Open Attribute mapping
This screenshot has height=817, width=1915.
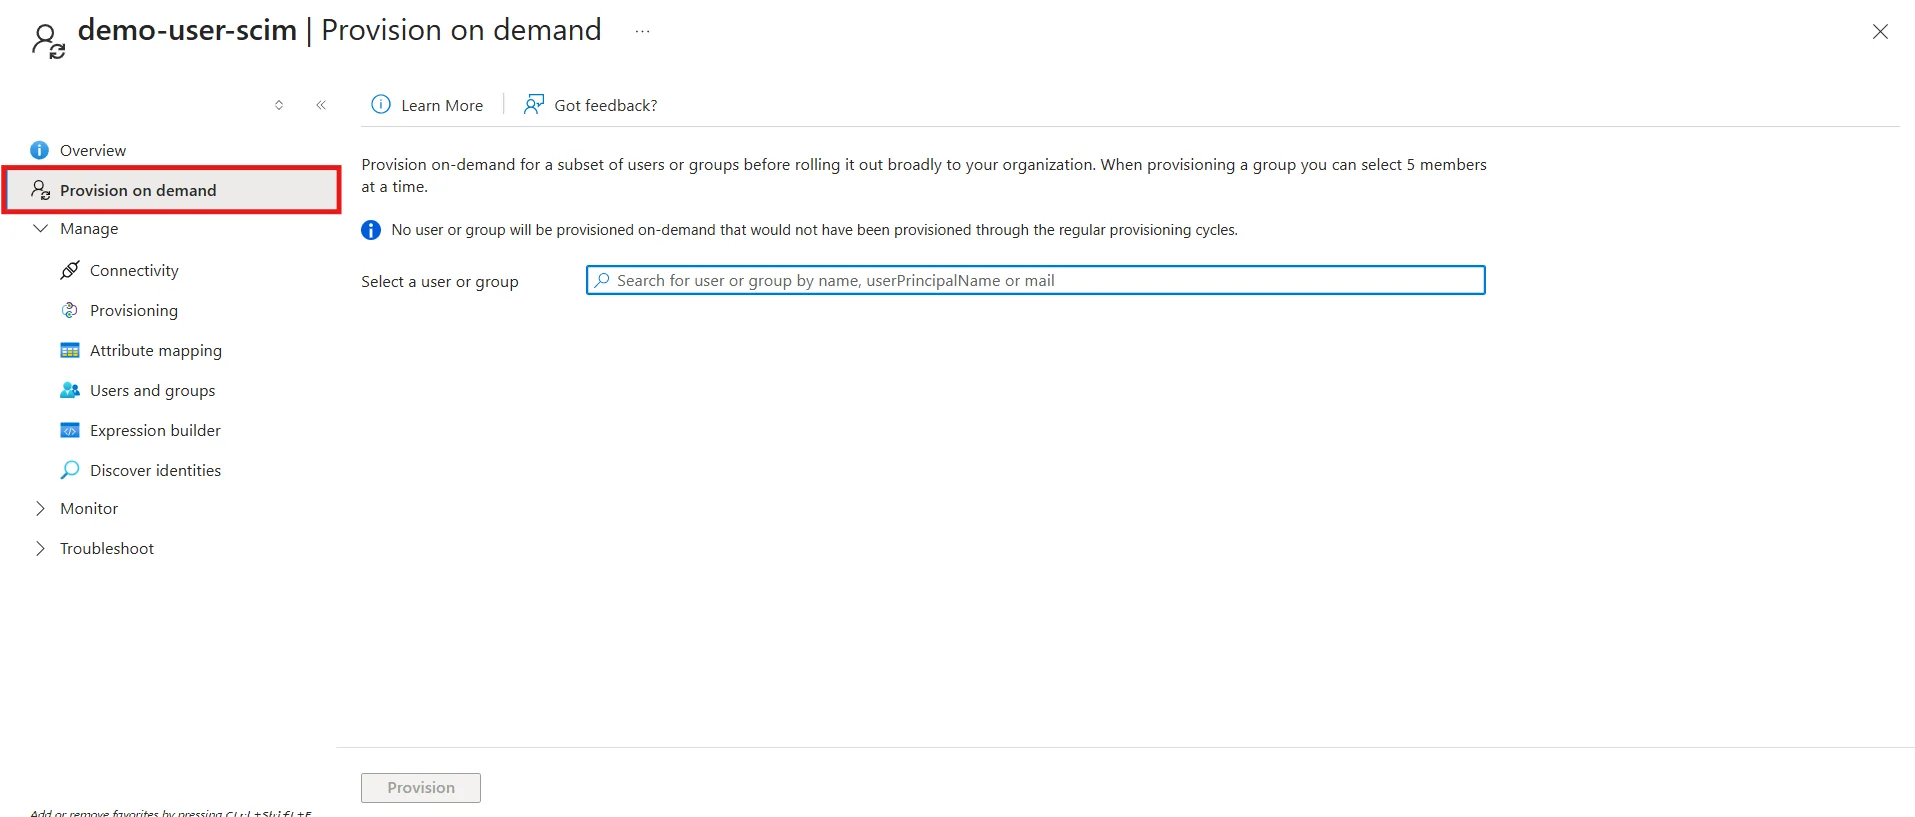tap(156, 350)
